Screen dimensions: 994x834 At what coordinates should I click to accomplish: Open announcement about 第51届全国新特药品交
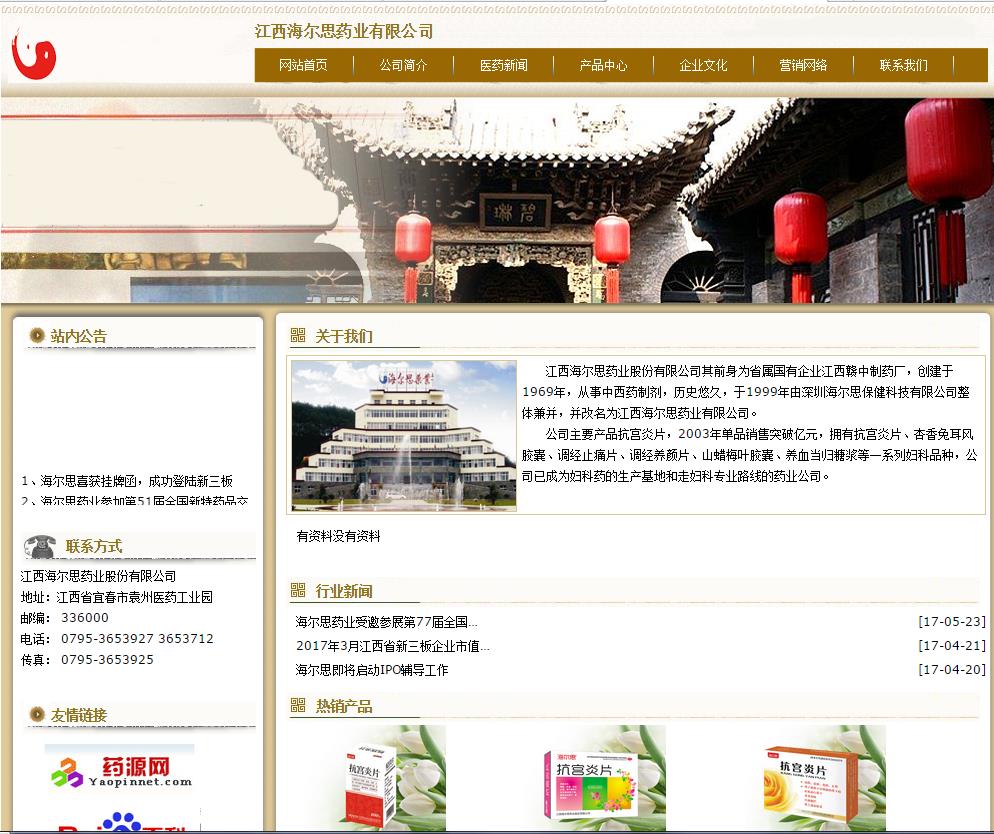[x=134, y=500]
